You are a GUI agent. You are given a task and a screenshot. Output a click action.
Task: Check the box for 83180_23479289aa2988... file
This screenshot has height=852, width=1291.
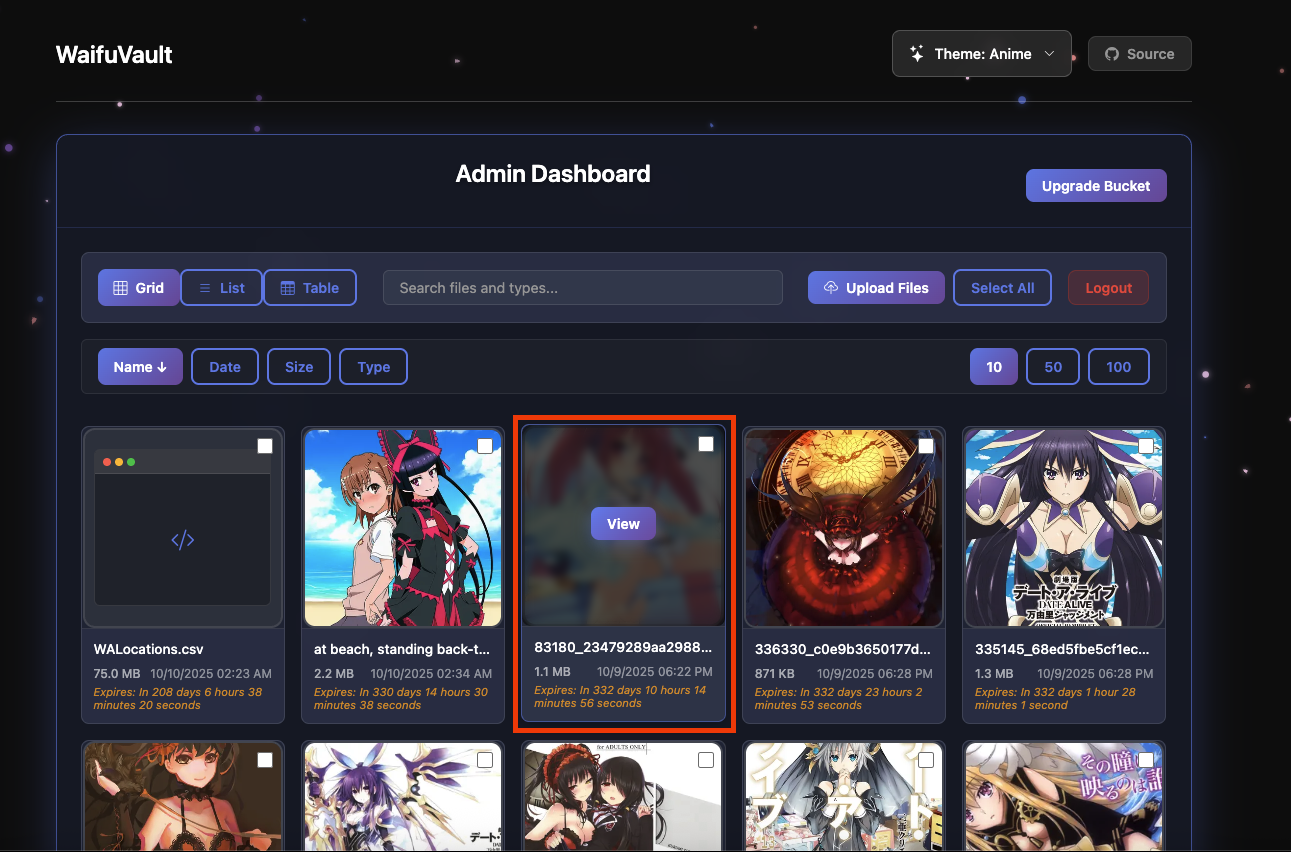(706, 444)
